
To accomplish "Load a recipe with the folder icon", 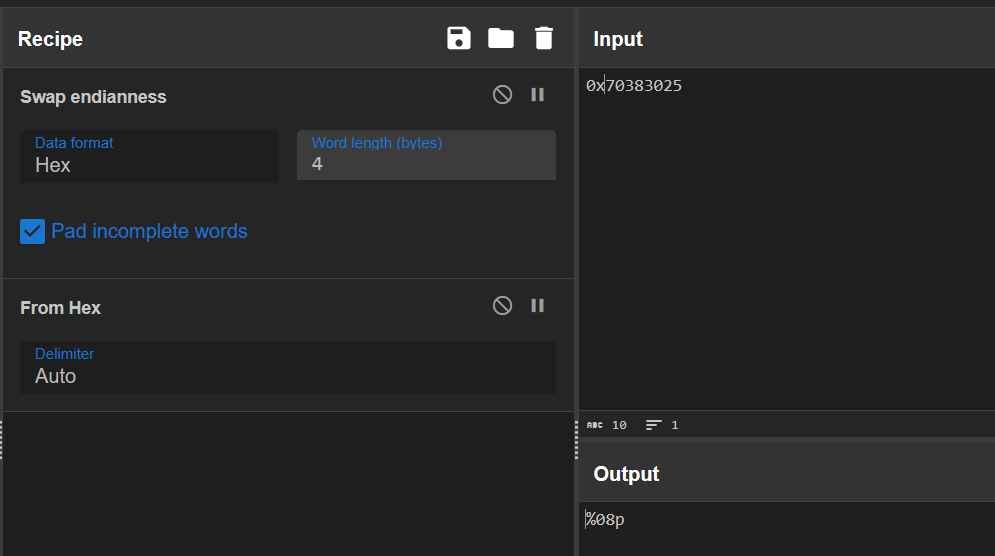I will click(501, 39).
